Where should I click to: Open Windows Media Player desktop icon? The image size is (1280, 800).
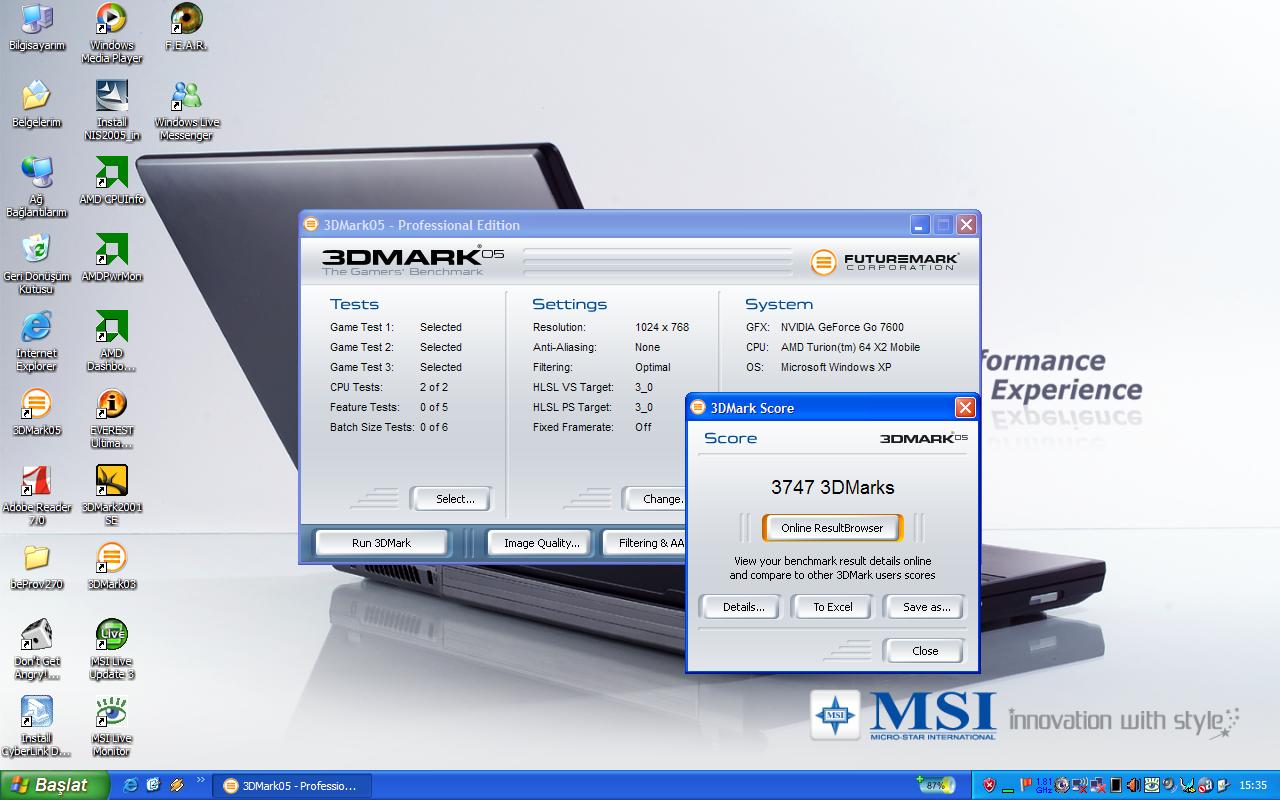pos(111,33)
